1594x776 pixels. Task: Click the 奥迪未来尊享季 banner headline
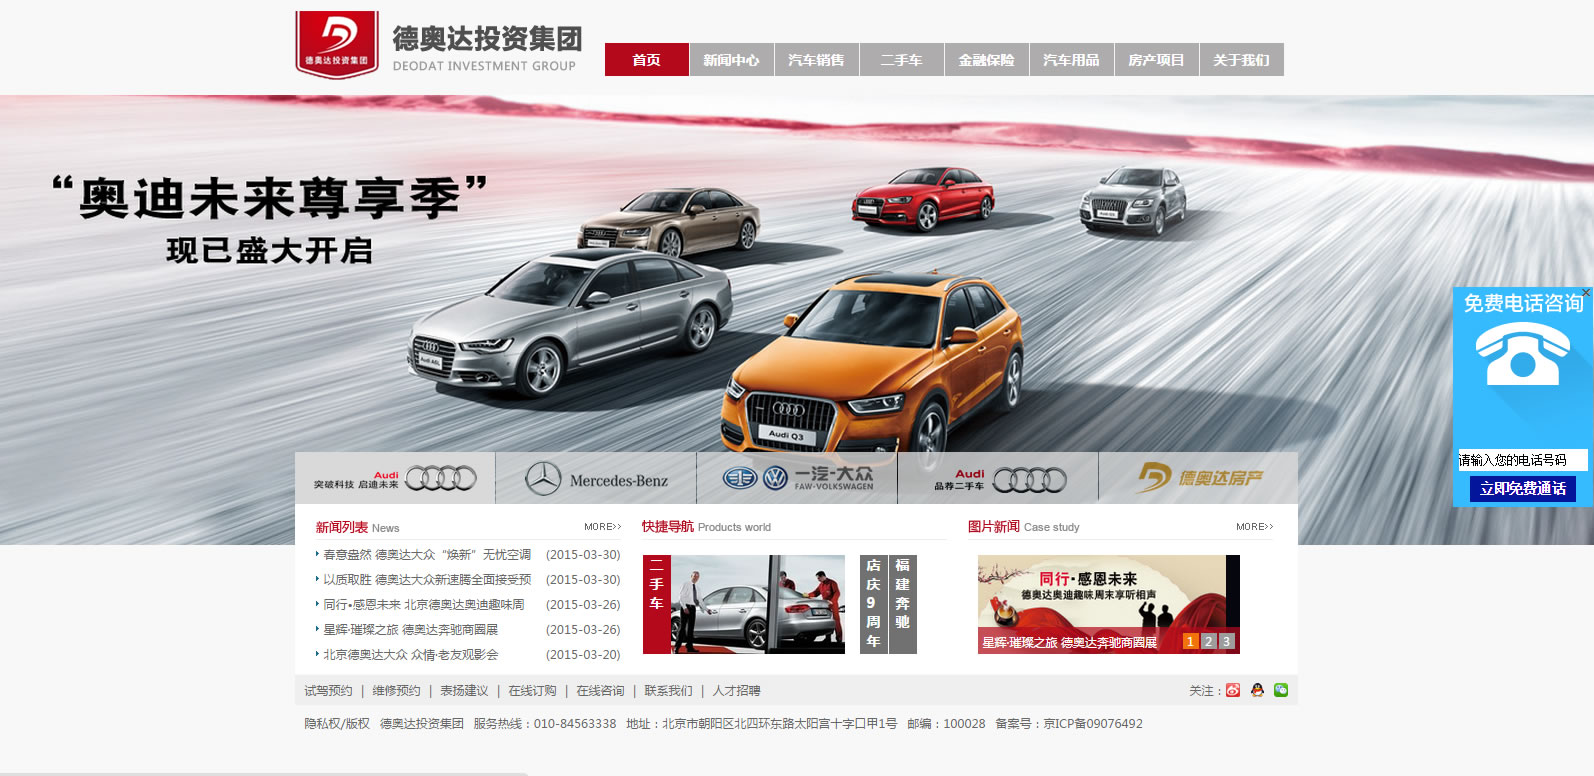coord(270,197)
